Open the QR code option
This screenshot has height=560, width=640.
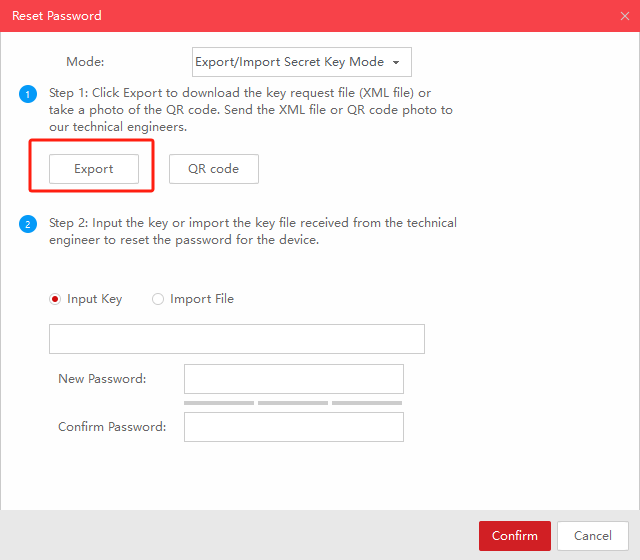point(213,169)
